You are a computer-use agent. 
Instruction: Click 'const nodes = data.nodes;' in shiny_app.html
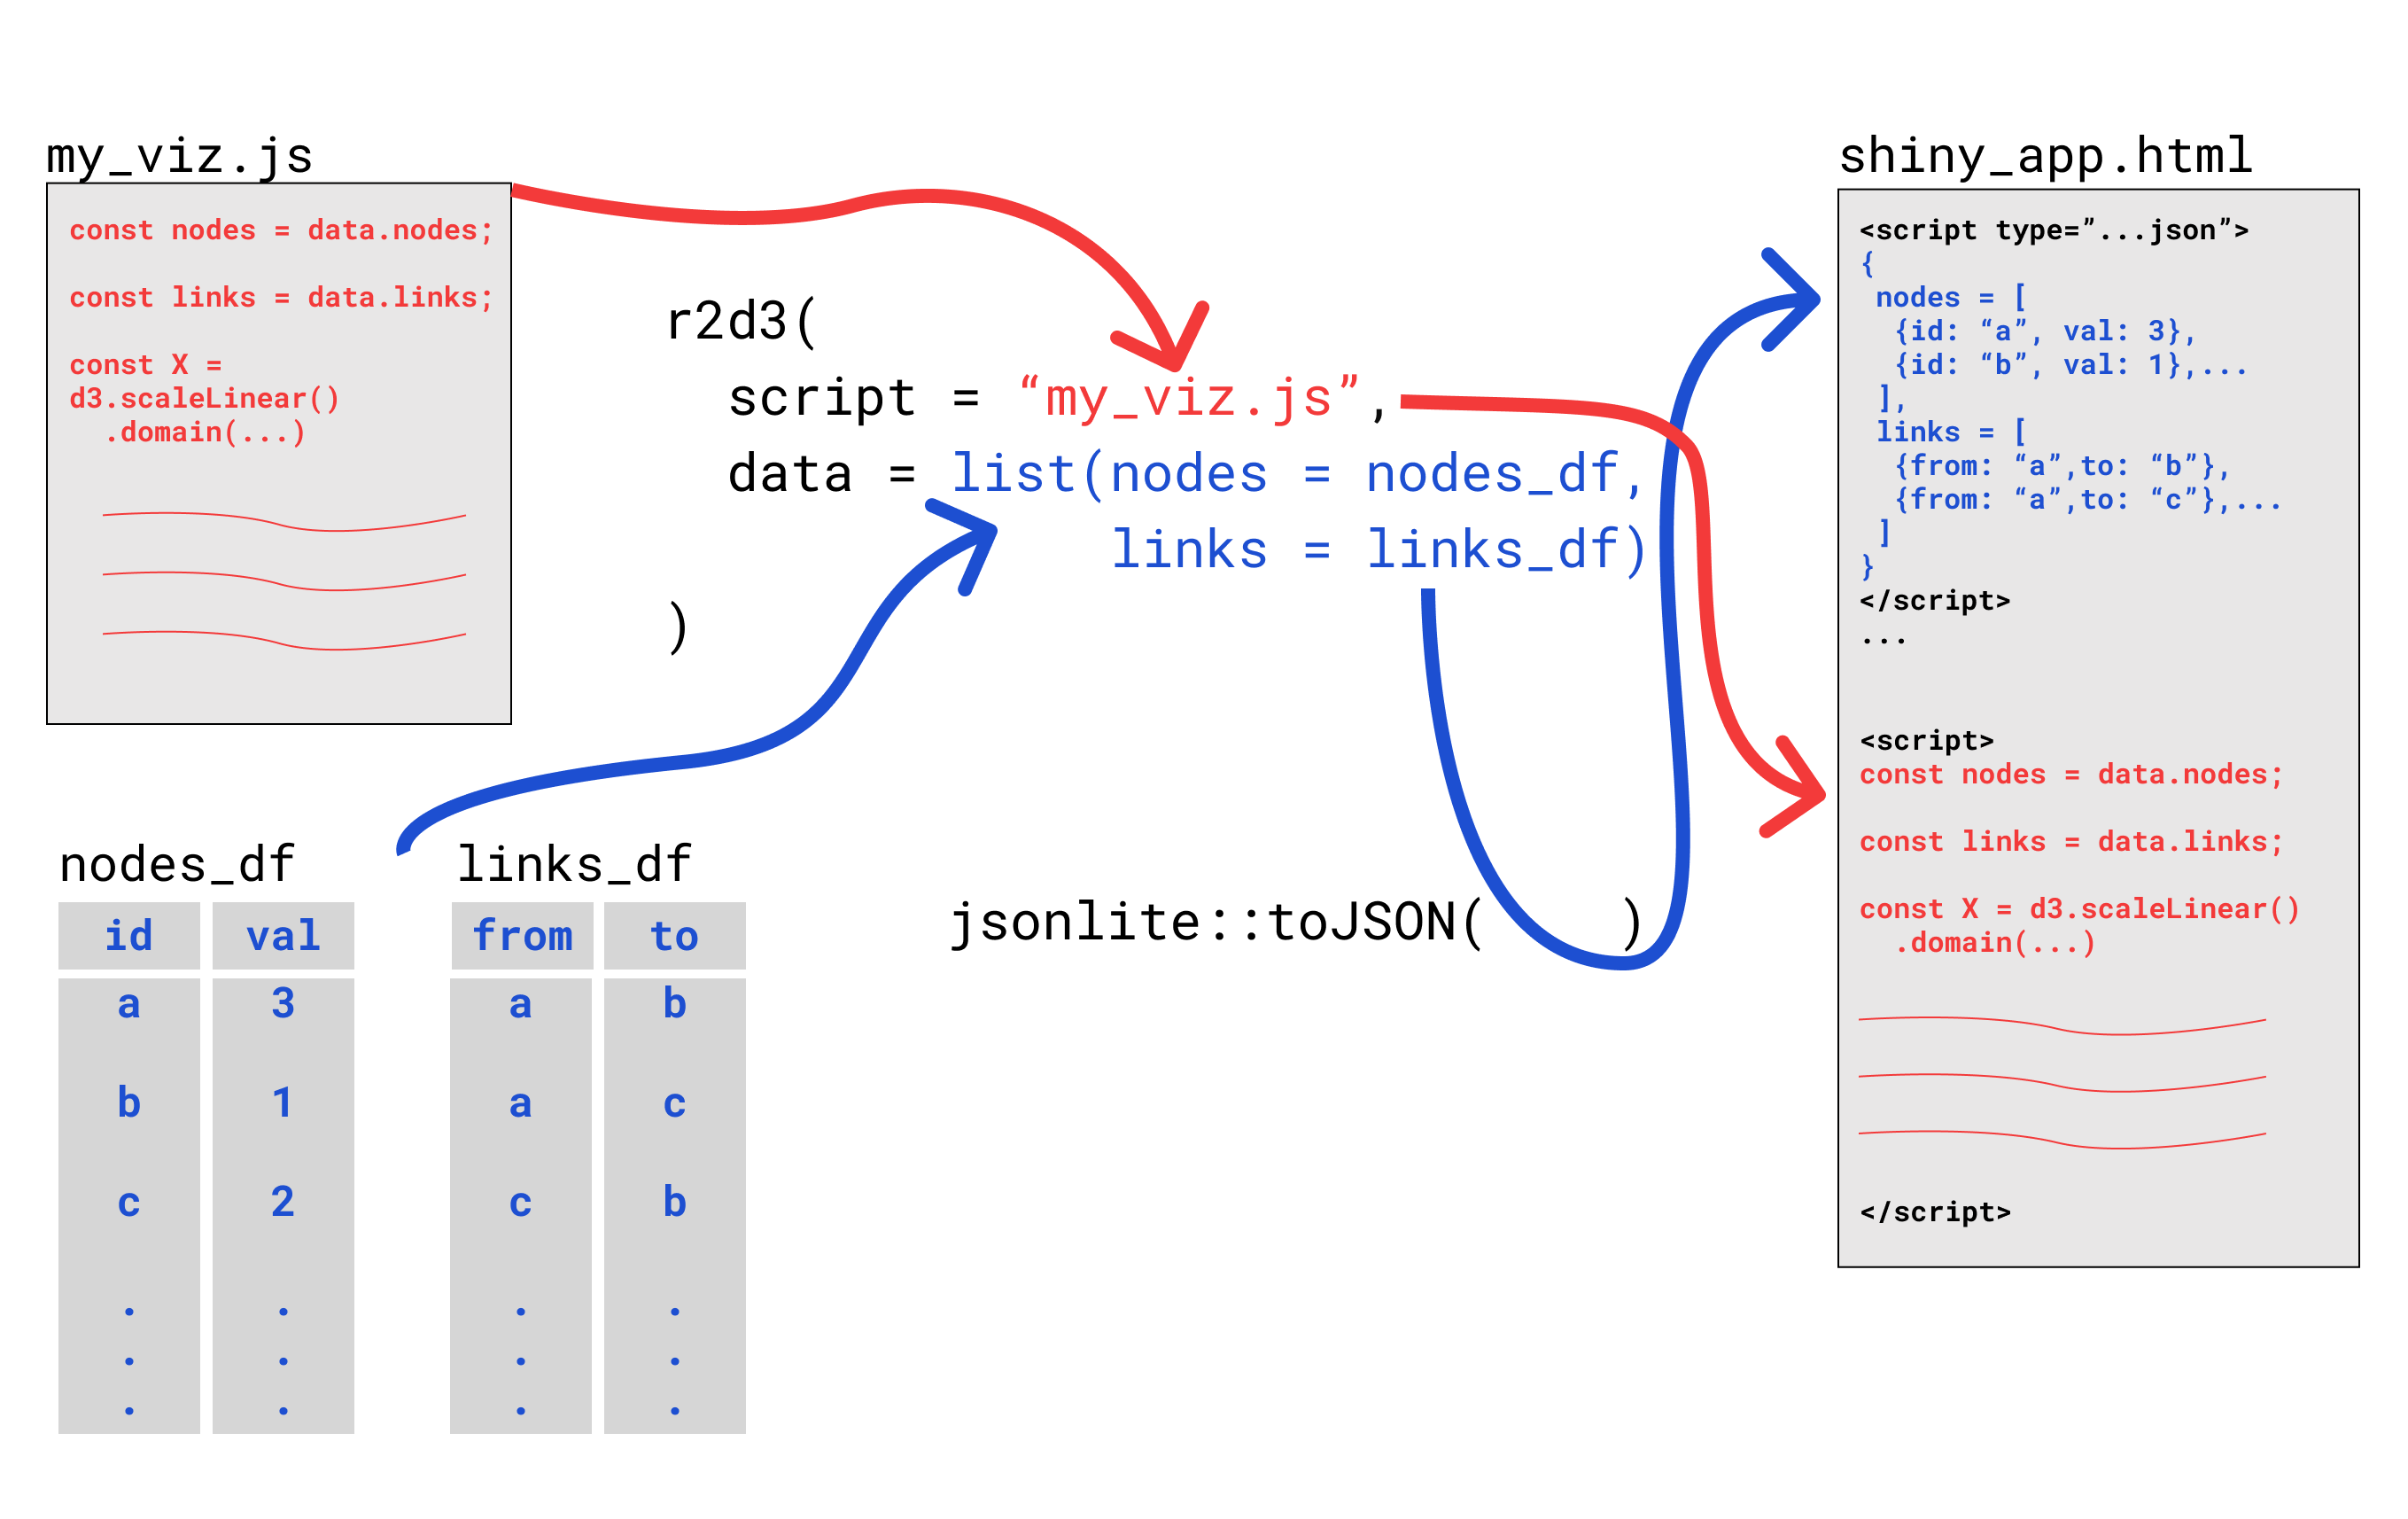2071,775
